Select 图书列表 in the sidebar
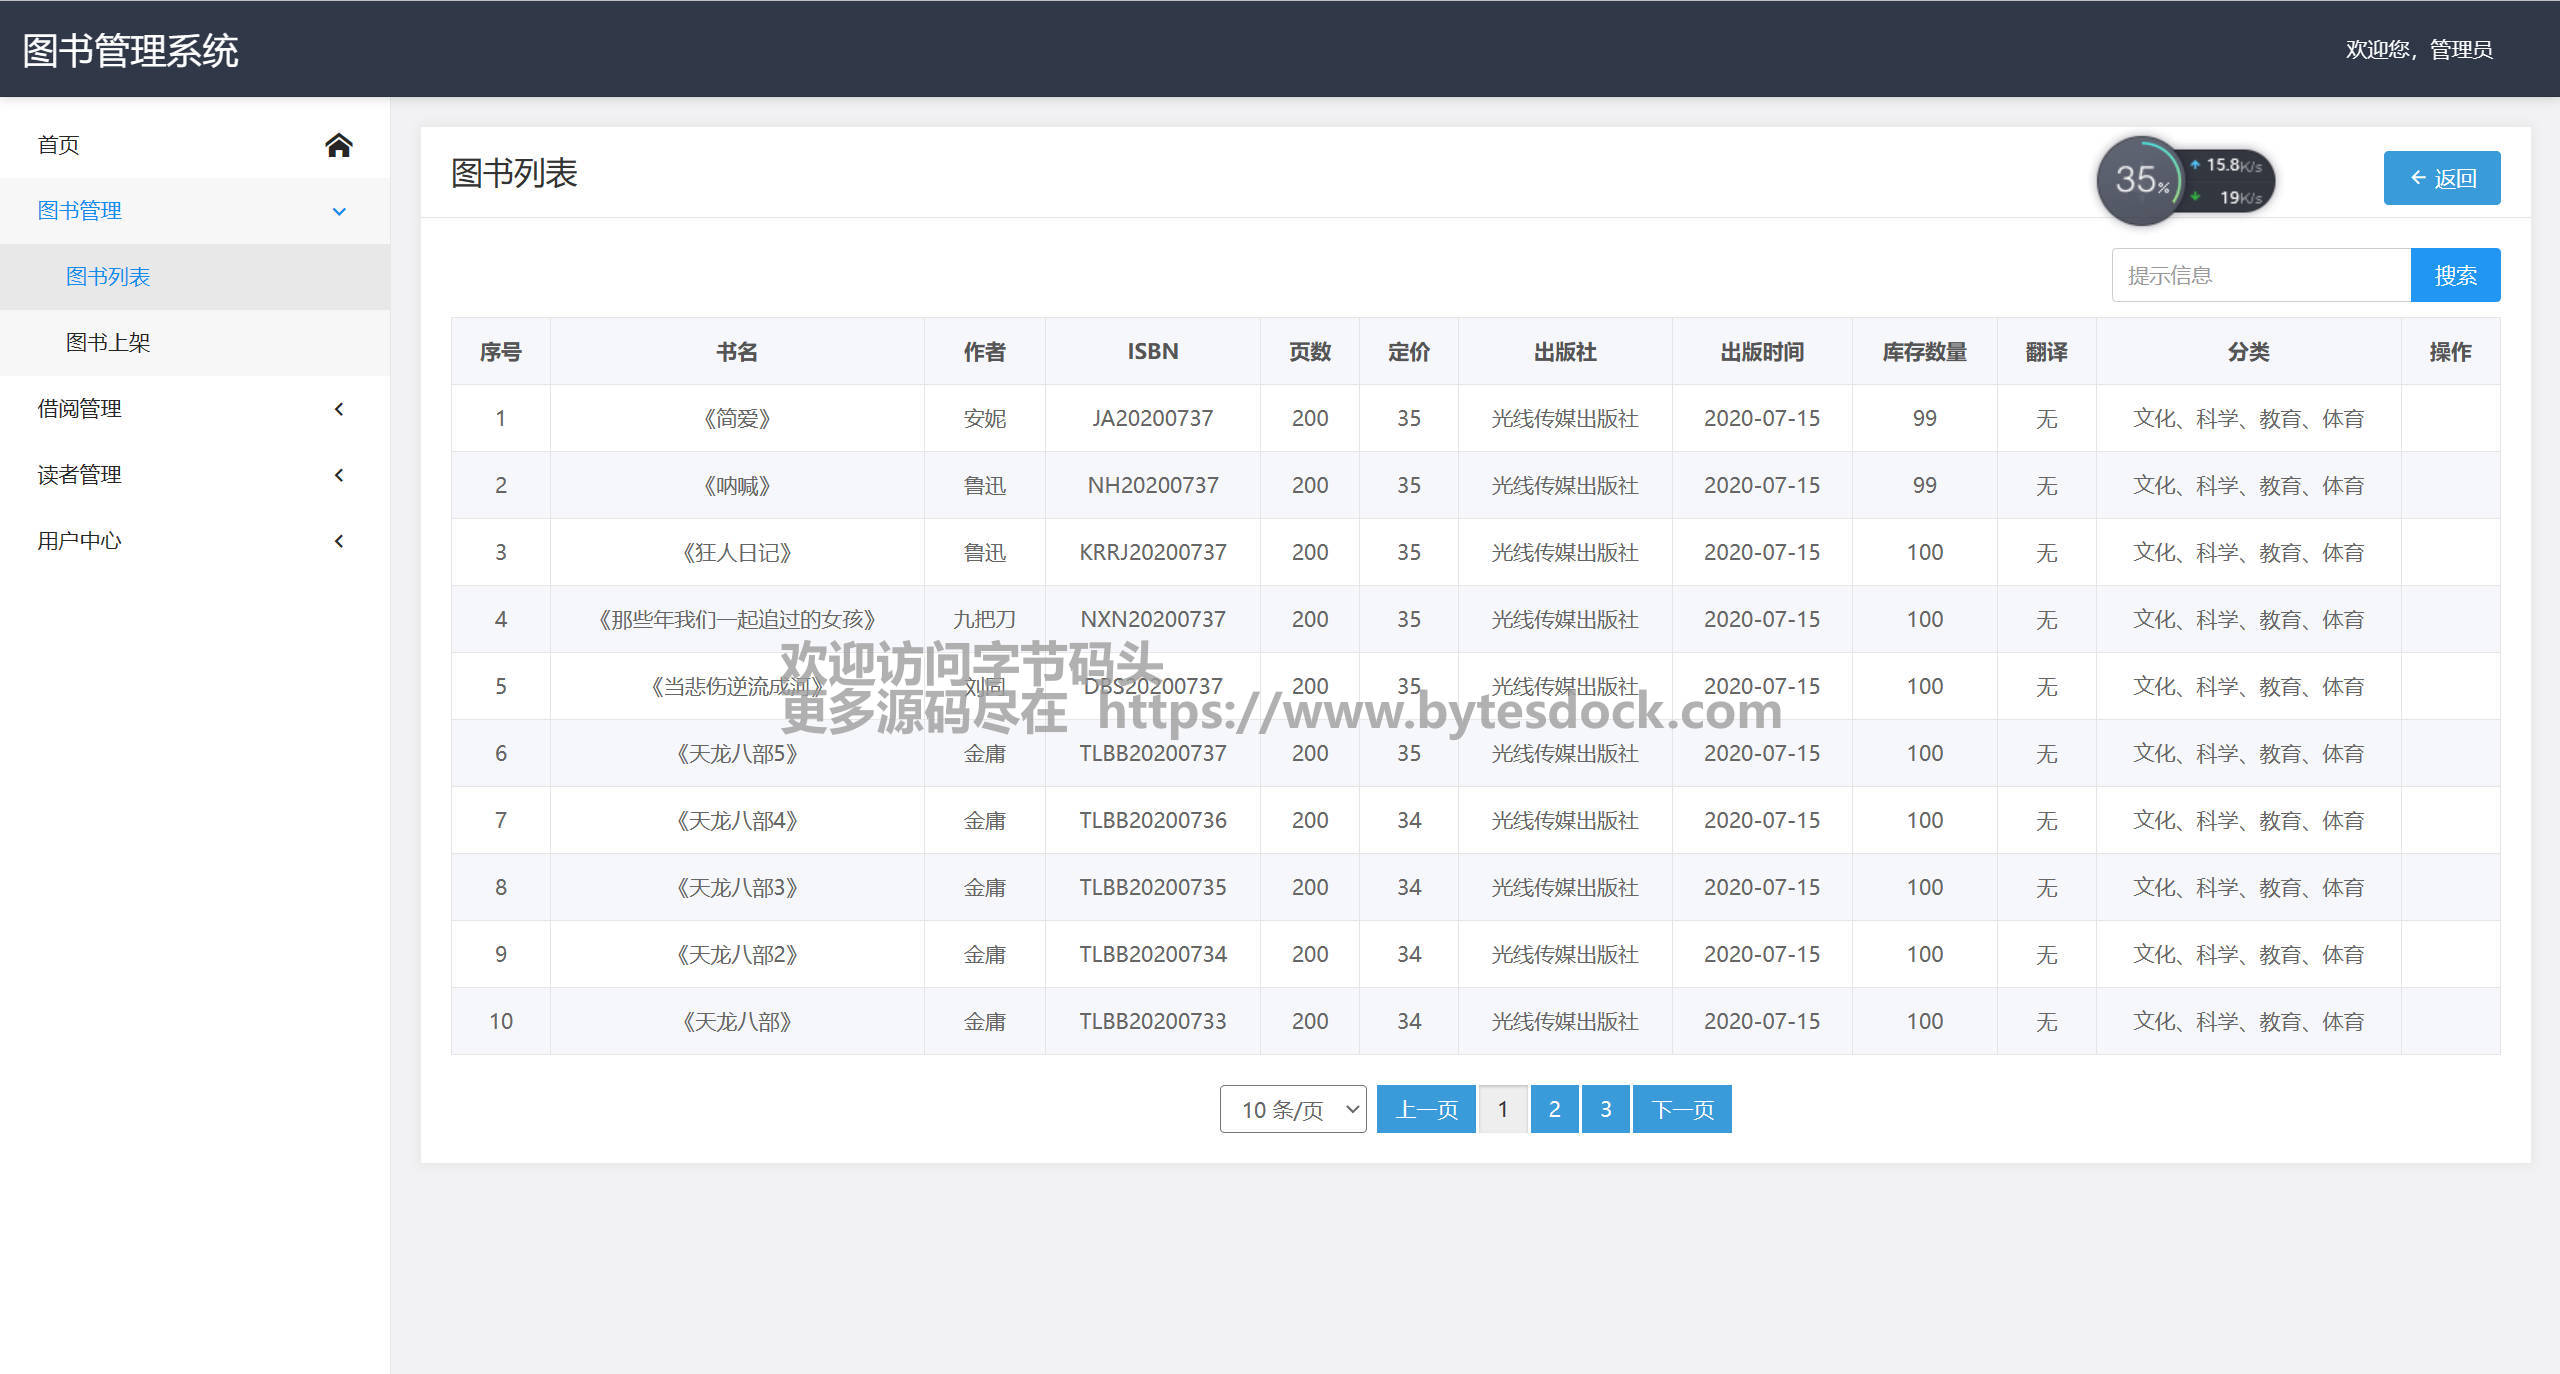This screenshot has width=2560, height=1374. pos(108,277)
